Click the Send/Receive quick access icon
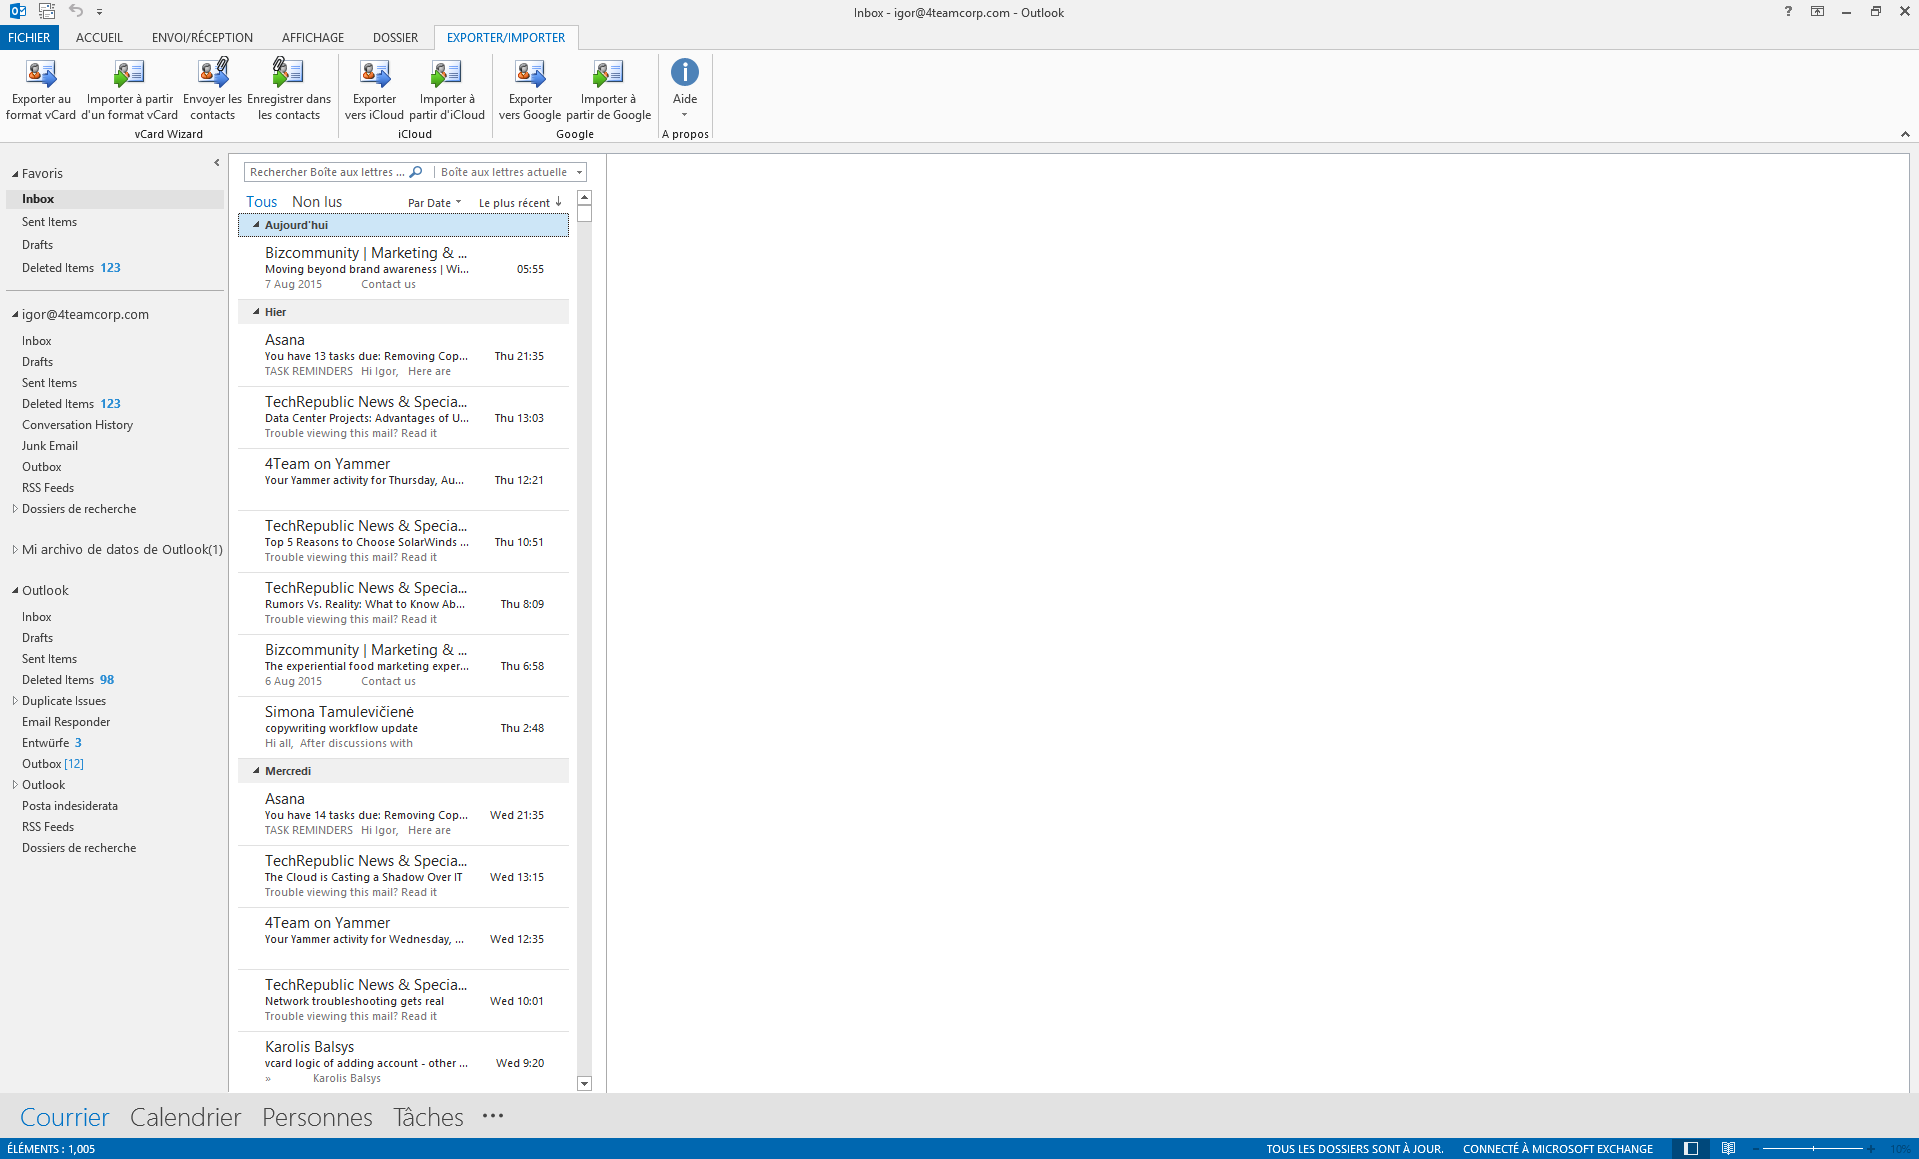 point(47,11)
